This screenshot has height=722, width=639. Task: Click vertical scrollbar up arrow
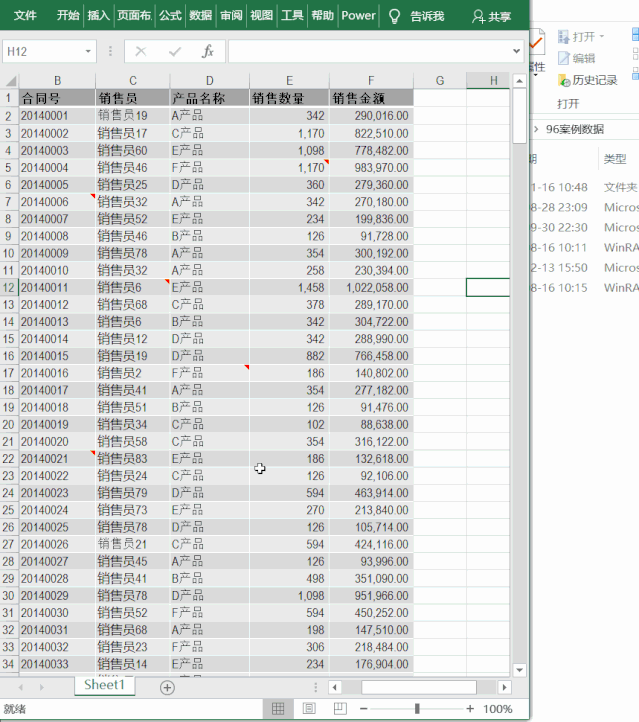(x=519, y=81)
